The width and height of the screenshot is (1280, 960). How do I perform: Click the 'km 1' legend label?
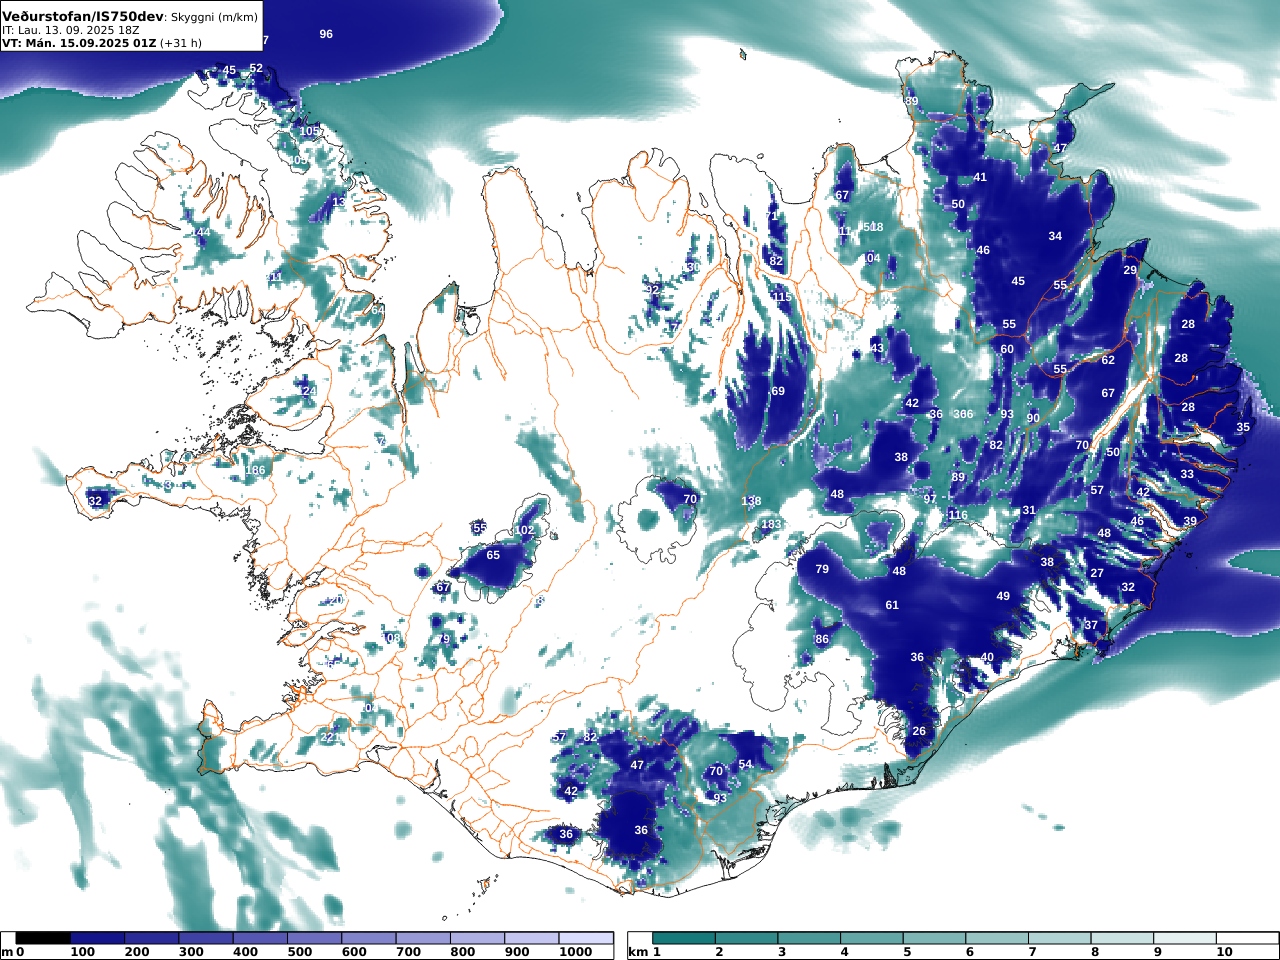click(x=644, y=952)
